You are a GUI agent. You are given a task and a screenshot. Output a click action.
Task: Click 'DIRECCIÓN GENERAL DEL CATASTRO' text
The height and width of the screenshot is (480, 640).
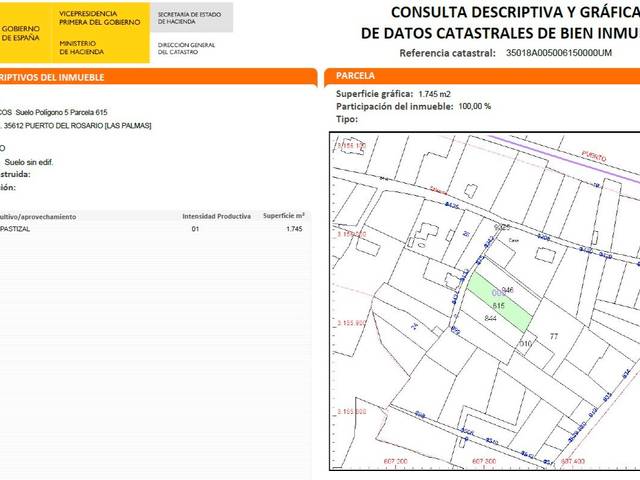[186, 49]
